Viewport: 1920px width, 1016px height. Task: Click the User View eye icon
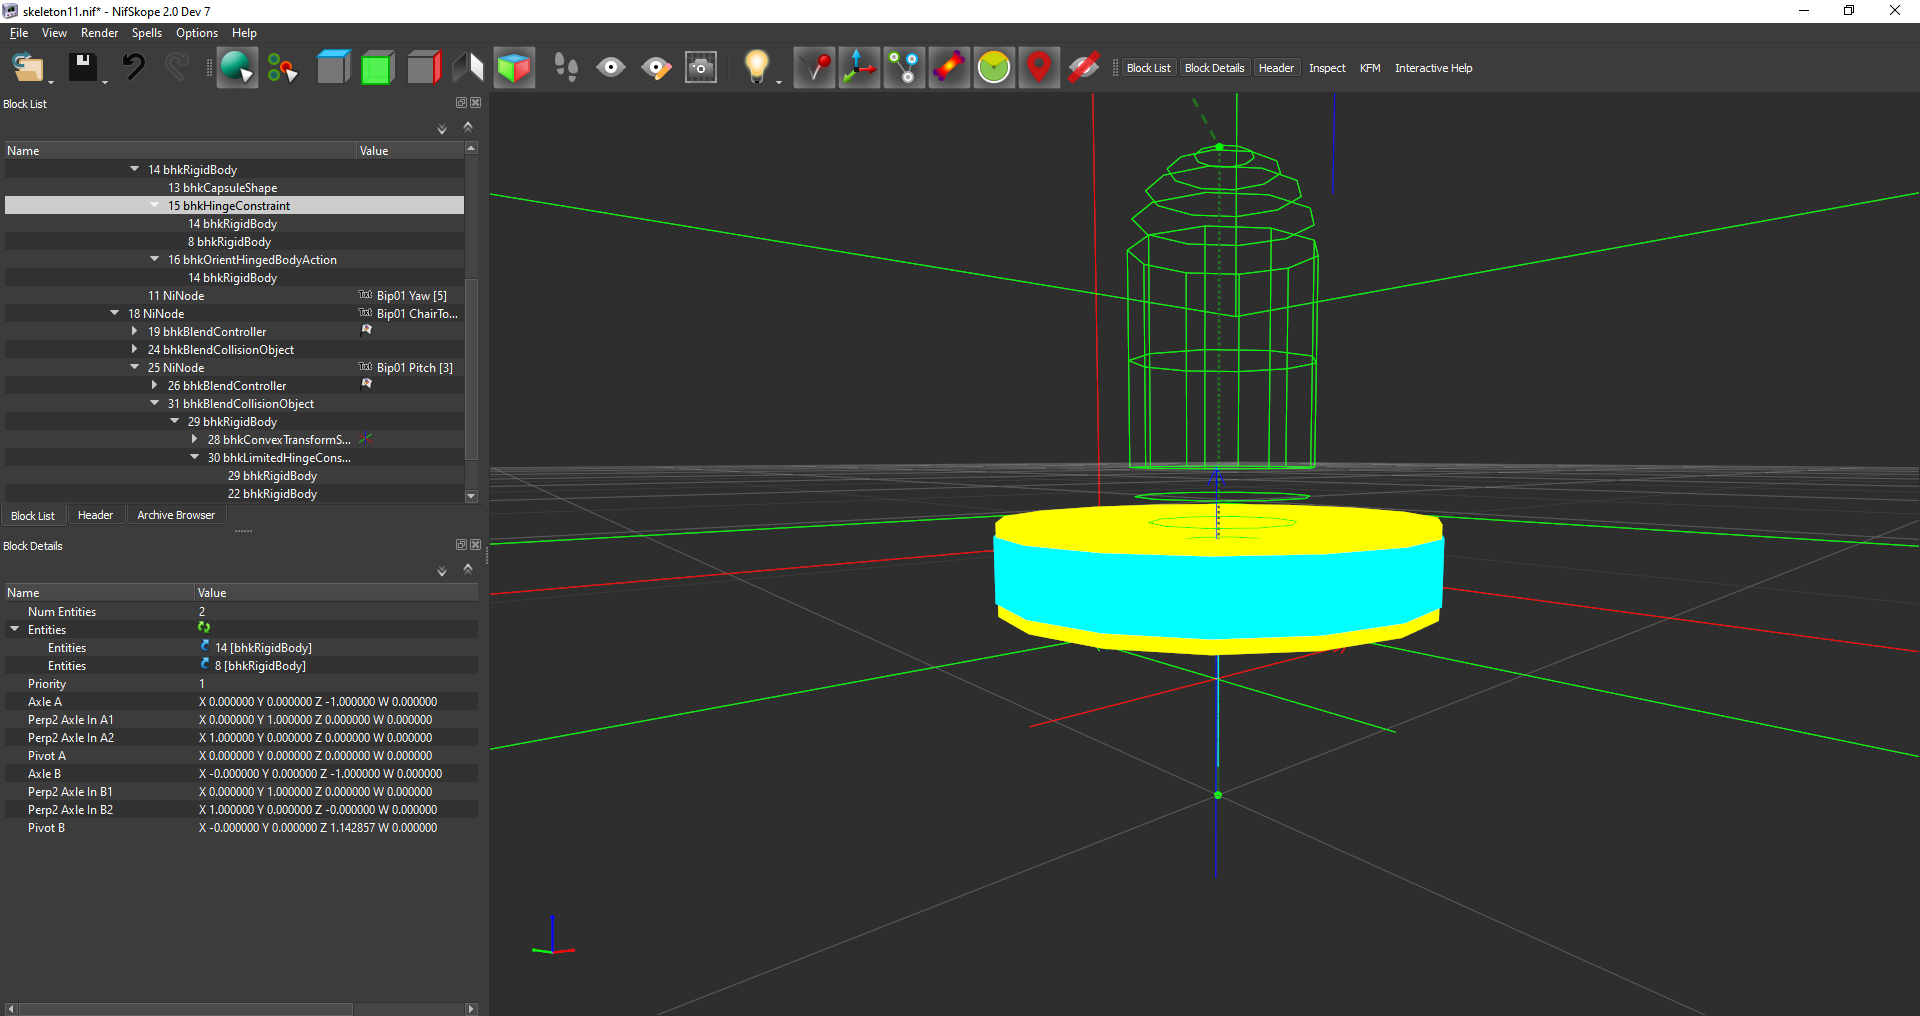pyautogui.click(x=611, y=68)
